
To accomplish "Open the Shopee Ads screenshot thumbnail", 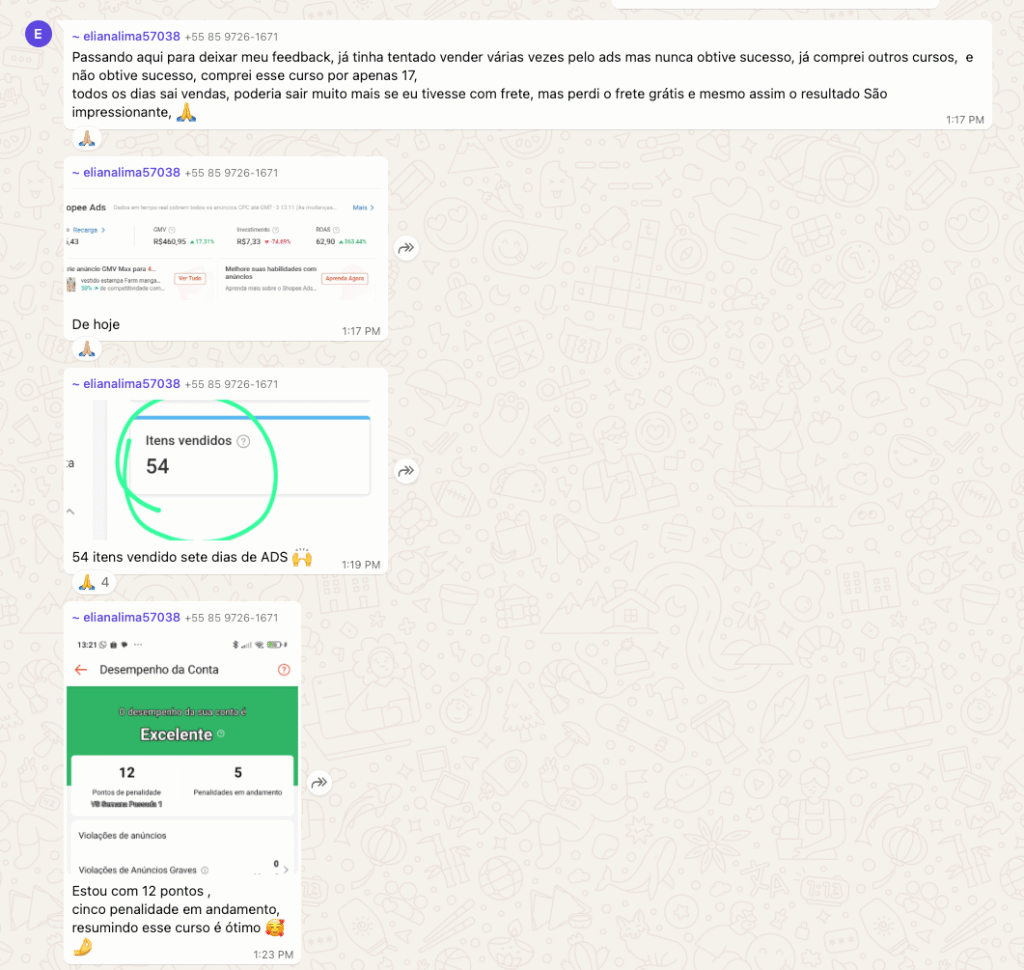I will 226,249.
